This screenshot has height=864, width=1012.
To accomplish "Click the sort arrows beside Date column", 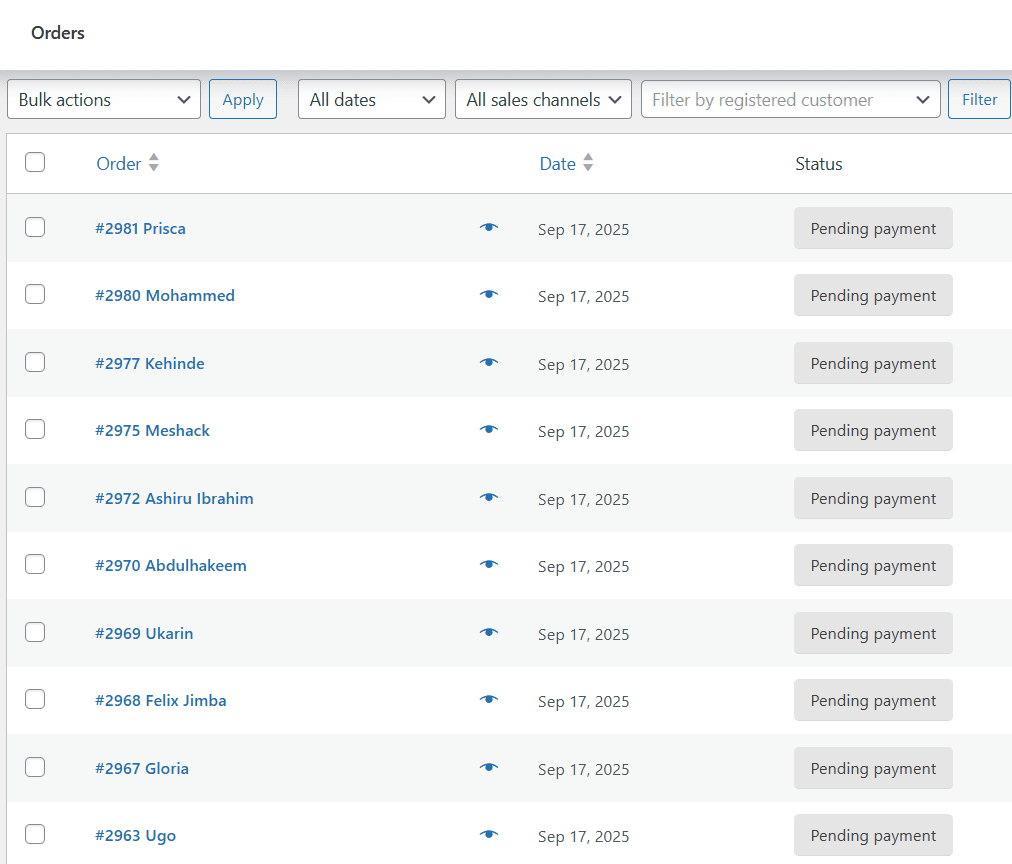I will pyautogui.click(x=588, y=163).
